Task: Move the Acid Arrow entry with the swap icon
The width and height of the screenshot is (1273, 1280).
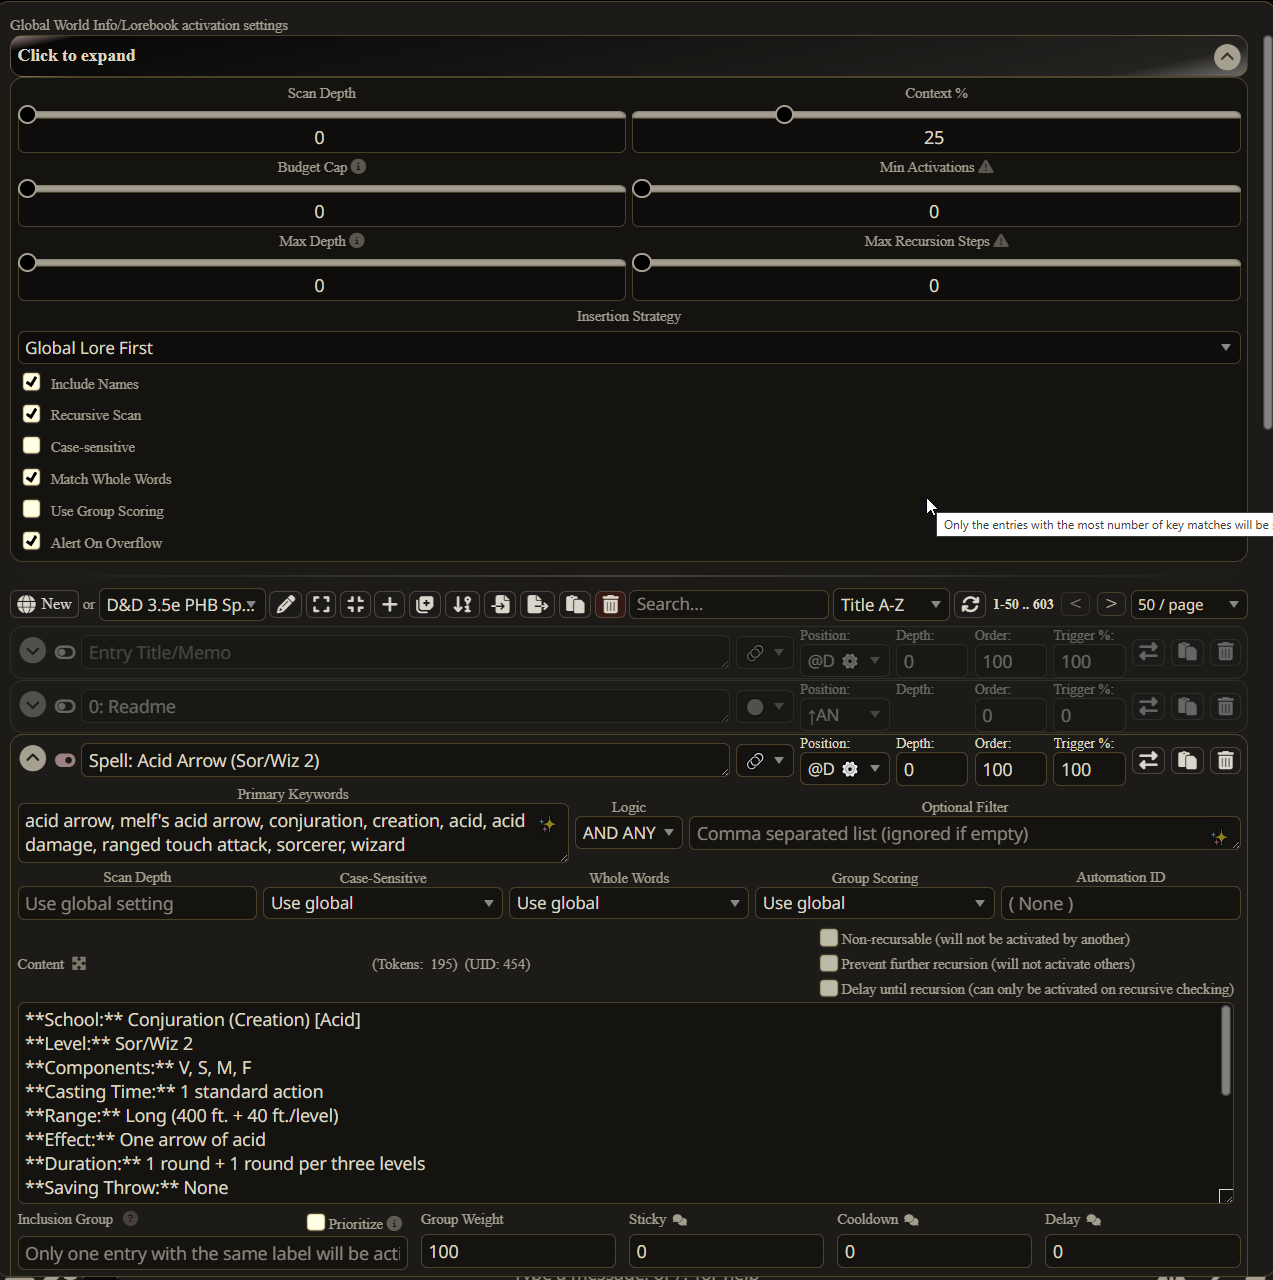Action: [x=1149, y=760]
